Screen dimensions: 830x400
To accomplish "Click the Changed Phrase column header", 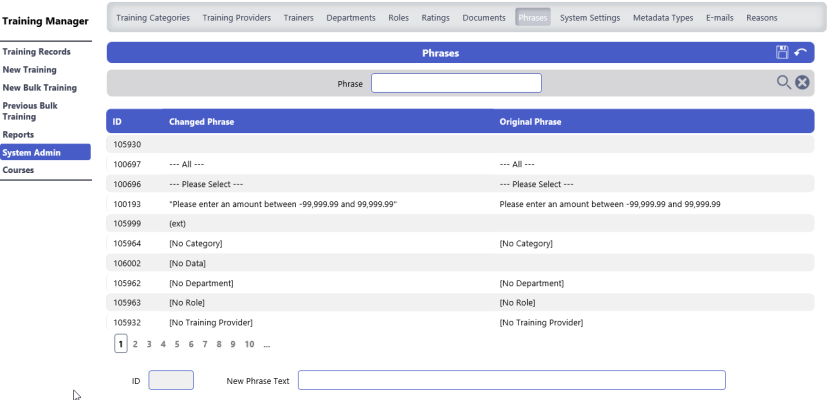I will coord(202,122).
